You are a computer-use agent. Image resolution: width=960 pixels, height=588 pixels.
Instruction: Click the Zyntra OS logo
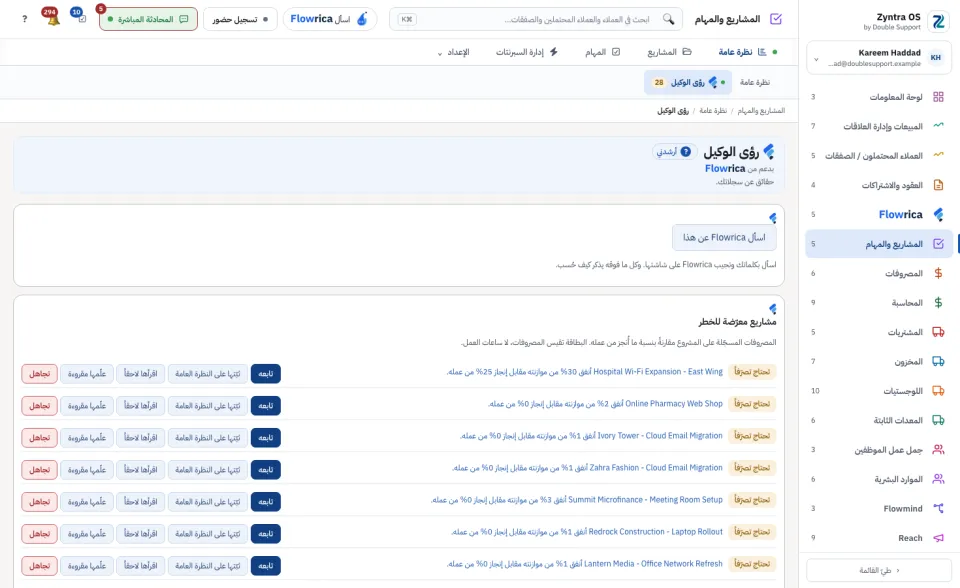click(x=938, y=22)
